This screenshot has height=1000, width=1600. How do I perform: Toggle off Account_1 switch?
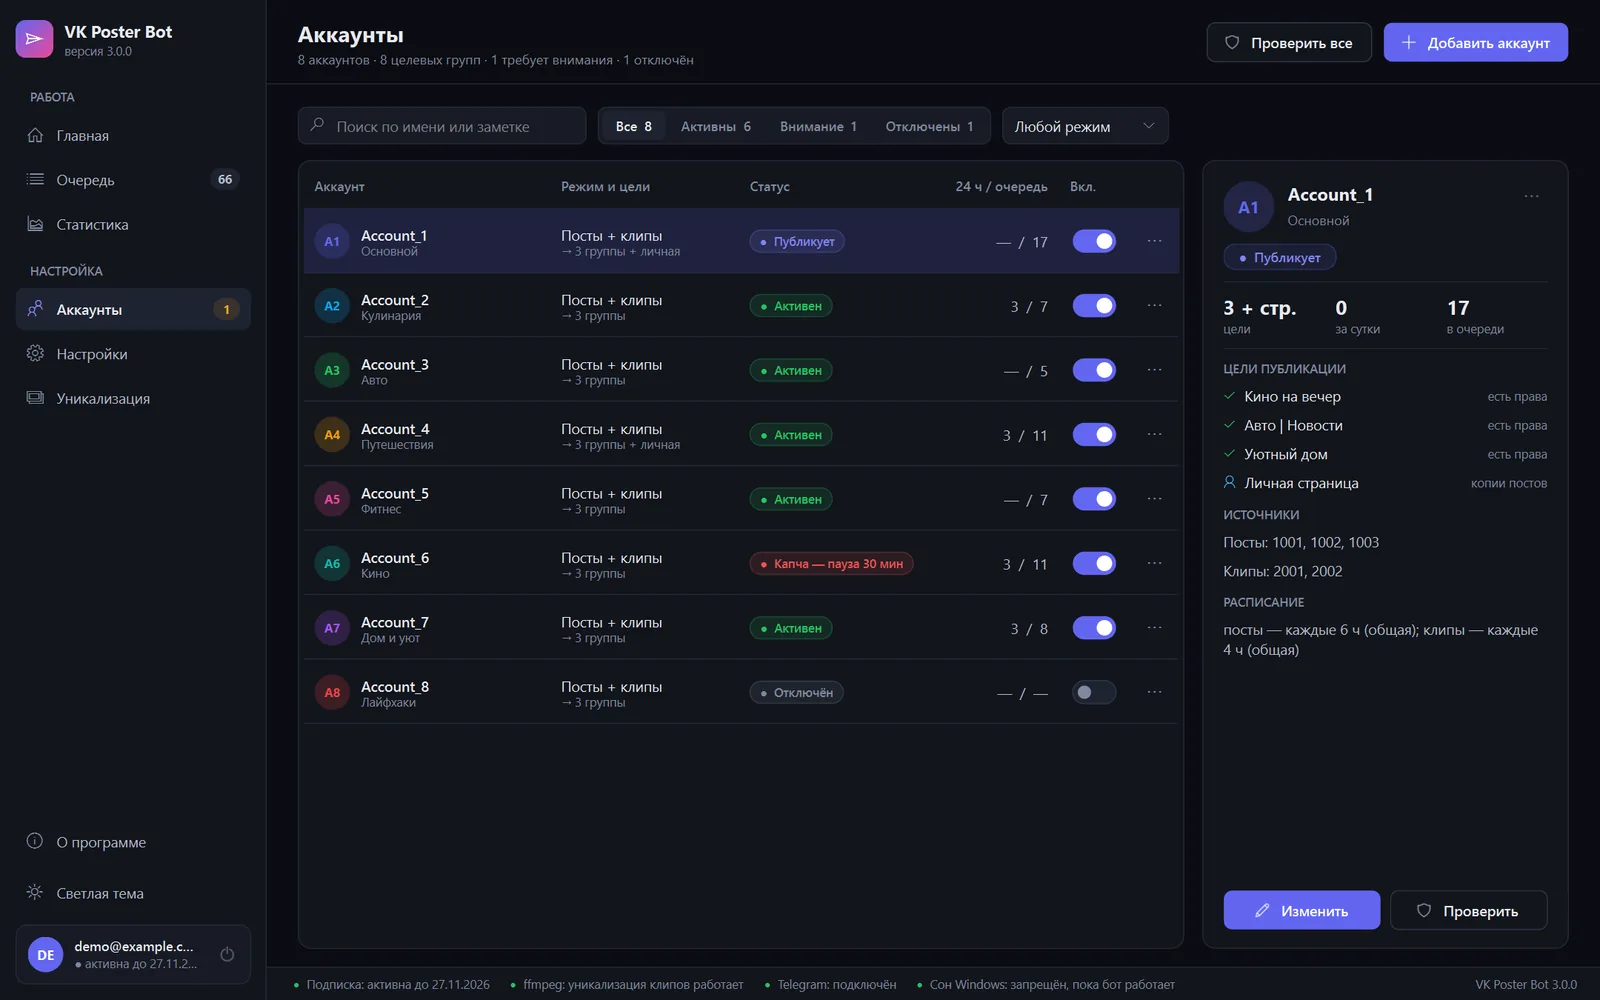coord(1094,241)
